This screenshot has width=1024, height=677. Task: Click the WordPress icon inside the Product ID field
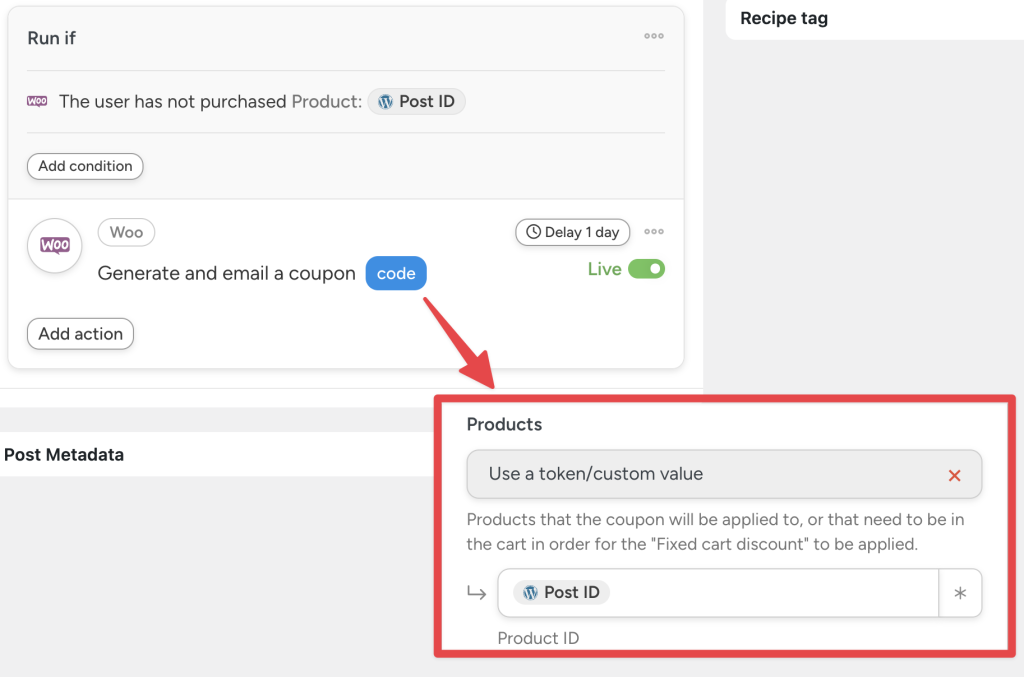point(528,592)
